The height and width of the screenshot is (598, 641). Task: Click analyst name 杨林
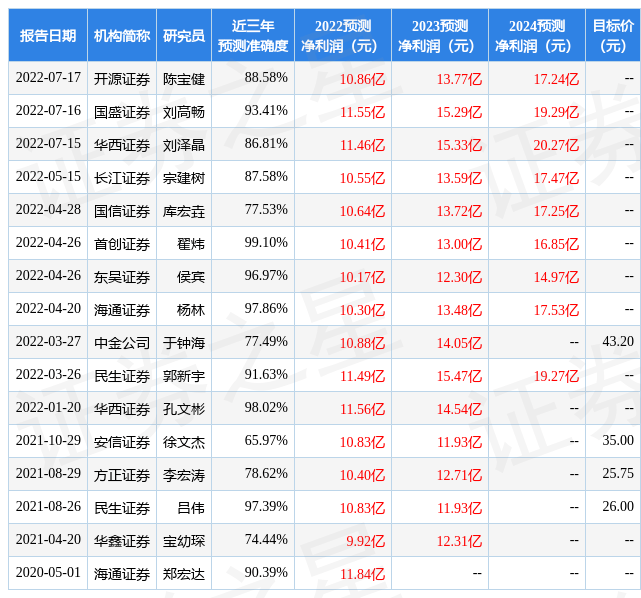click(191, 310)
